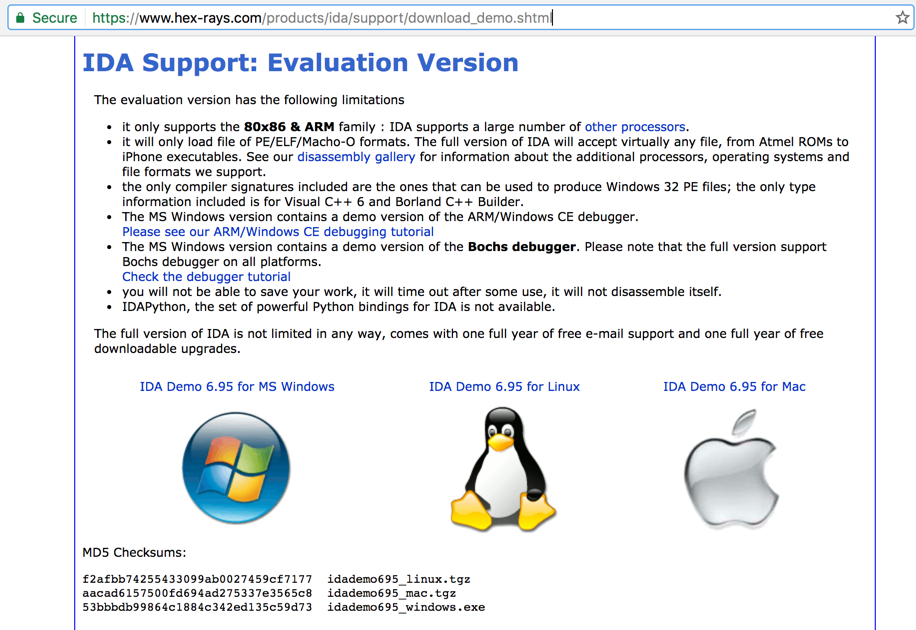Image resolution: width=916 pixels, height=630 pixels.
Task: Click 'The full version of IDA is not limited' paragraph
Action: pos(459,341)
